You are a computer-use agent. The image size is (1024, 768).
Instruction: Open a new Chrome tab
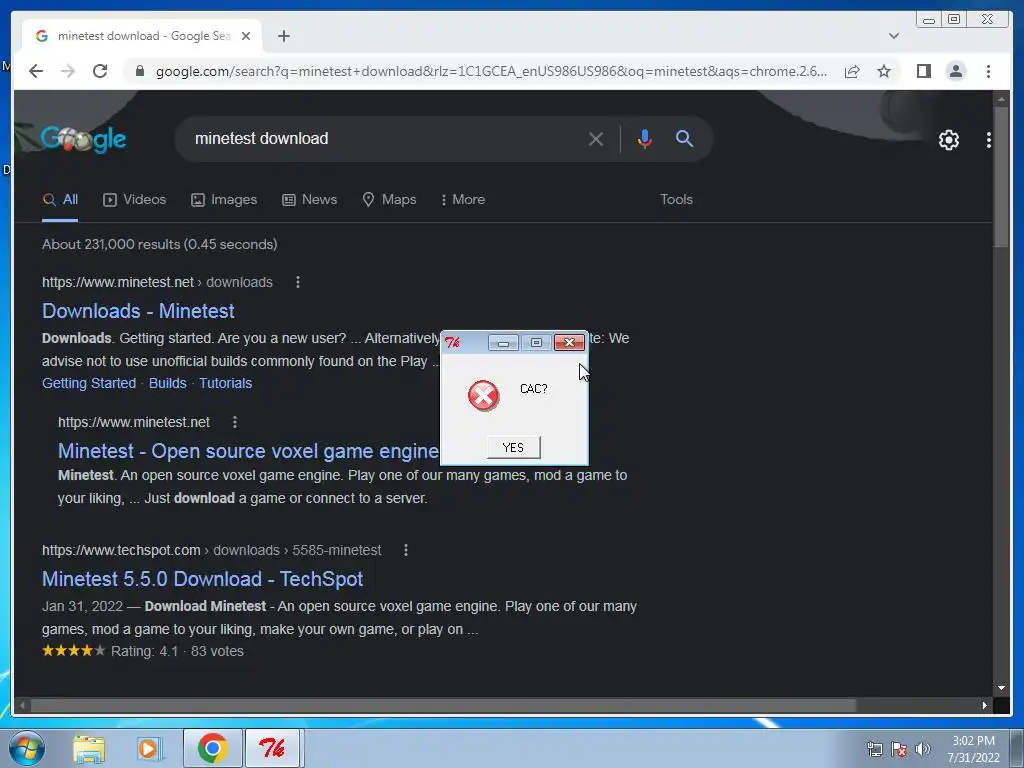[x=283, y=36]
